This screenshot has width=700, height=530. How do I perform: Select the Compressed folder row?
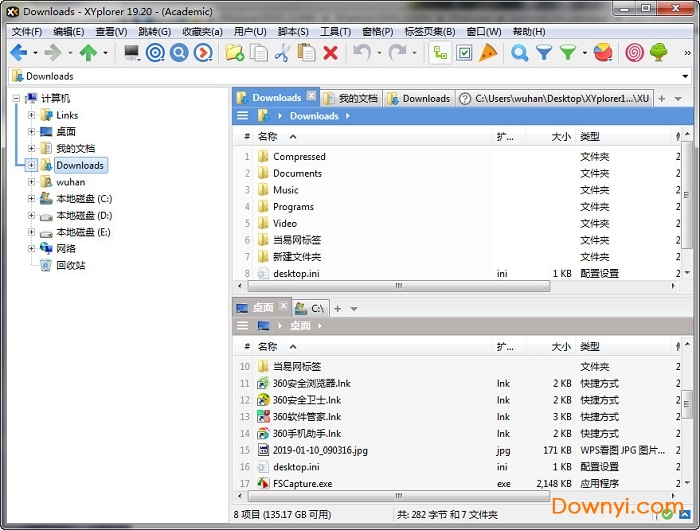coord(455,157)
